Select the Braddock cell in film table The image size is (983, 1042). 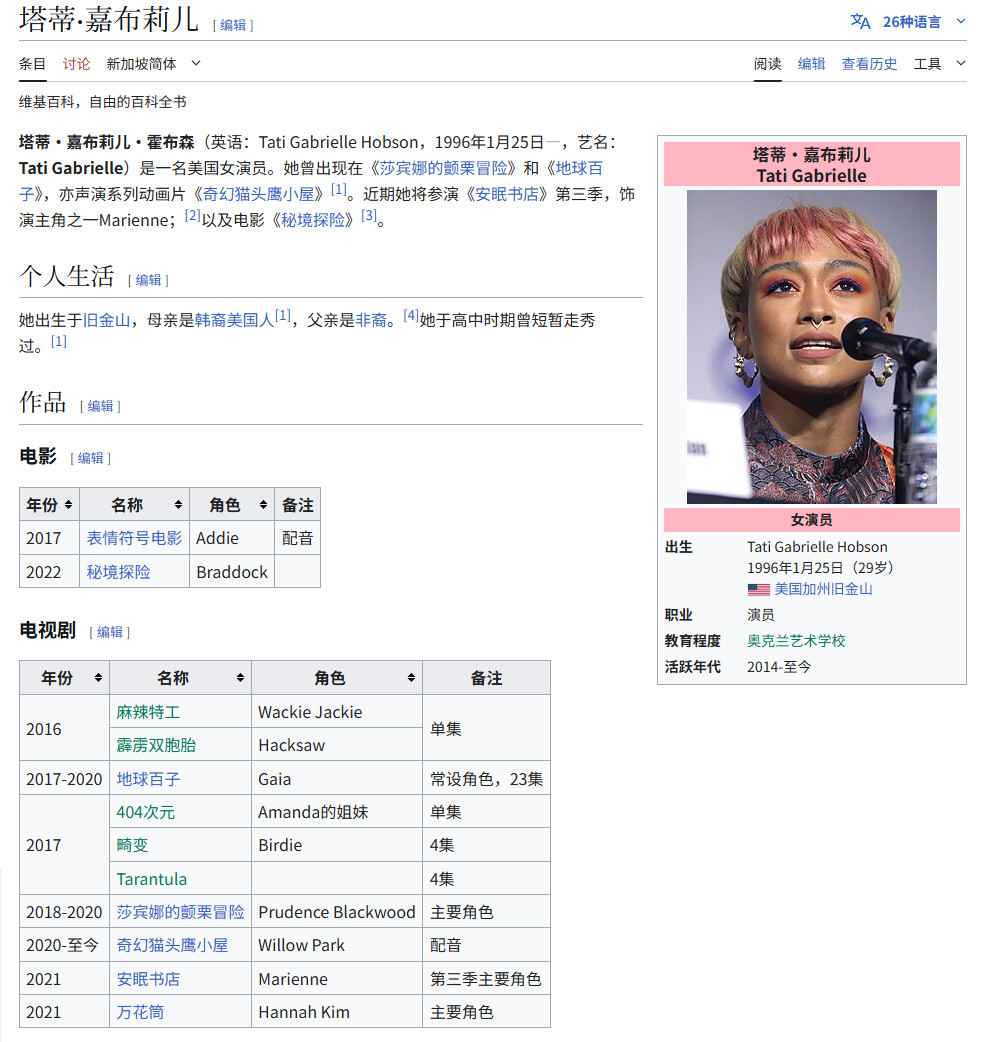pos(232,572)
